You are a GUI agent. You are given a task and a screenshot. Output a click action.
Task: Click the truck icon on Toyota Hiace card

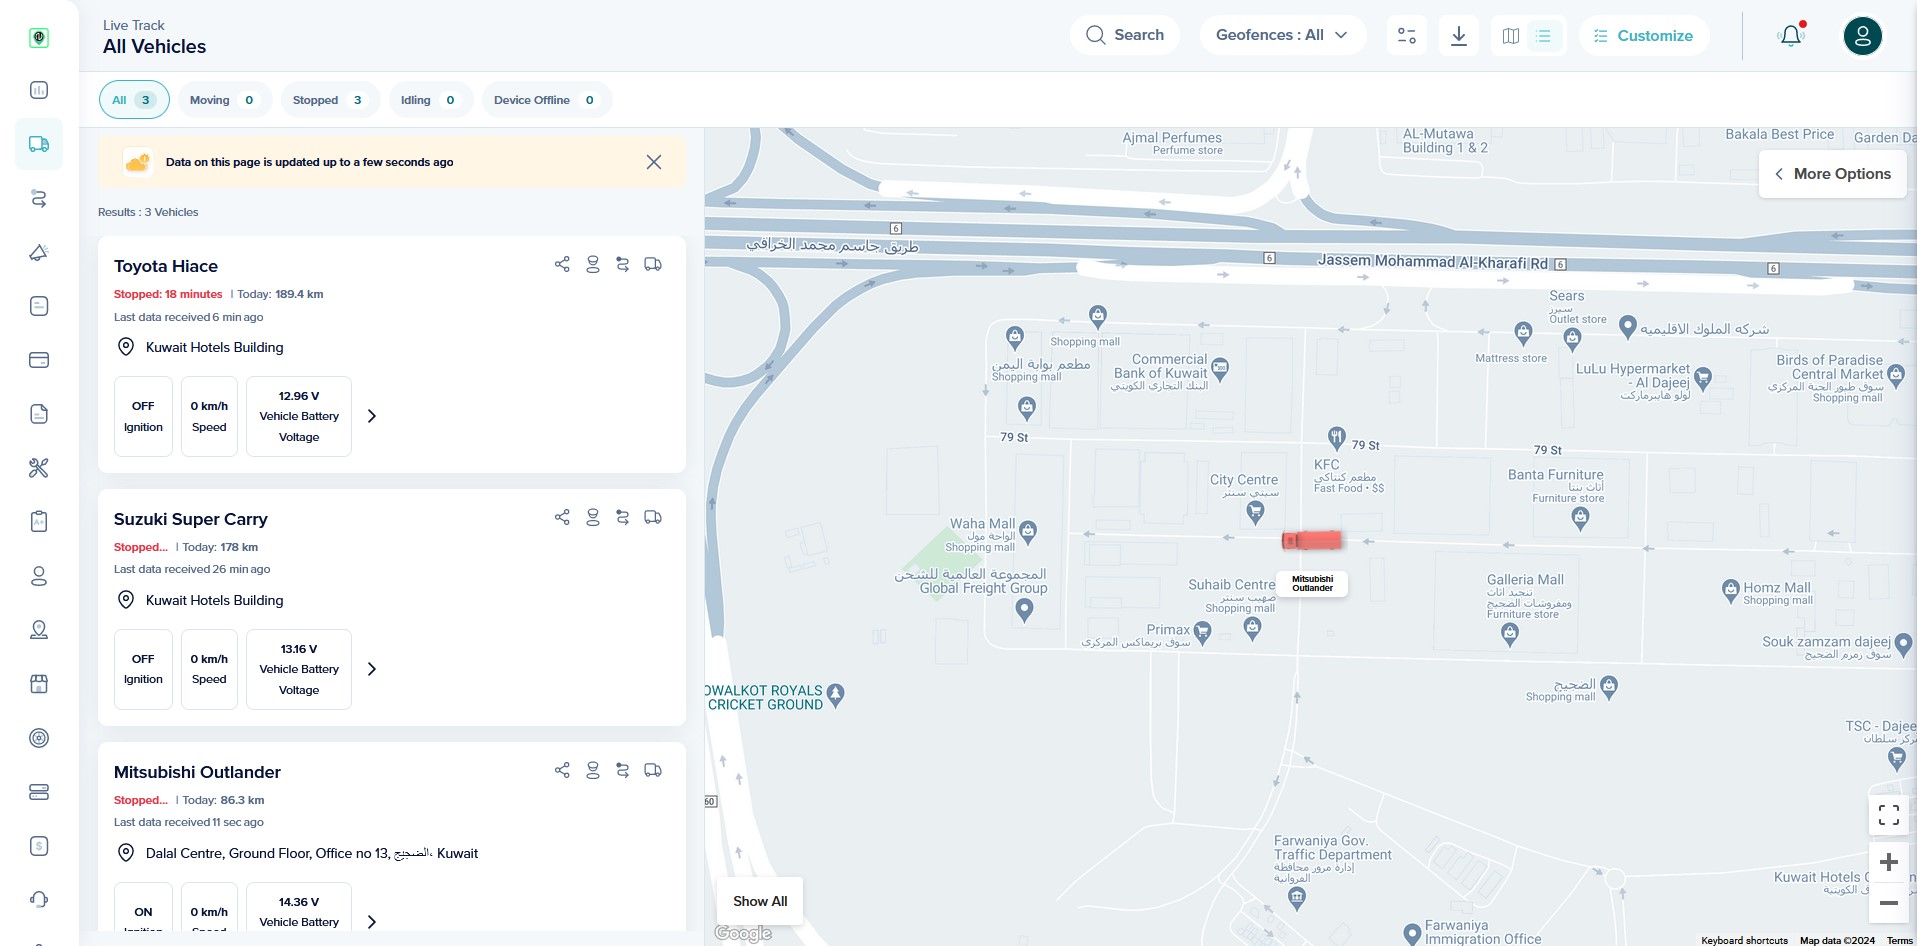tap(653, 264)
